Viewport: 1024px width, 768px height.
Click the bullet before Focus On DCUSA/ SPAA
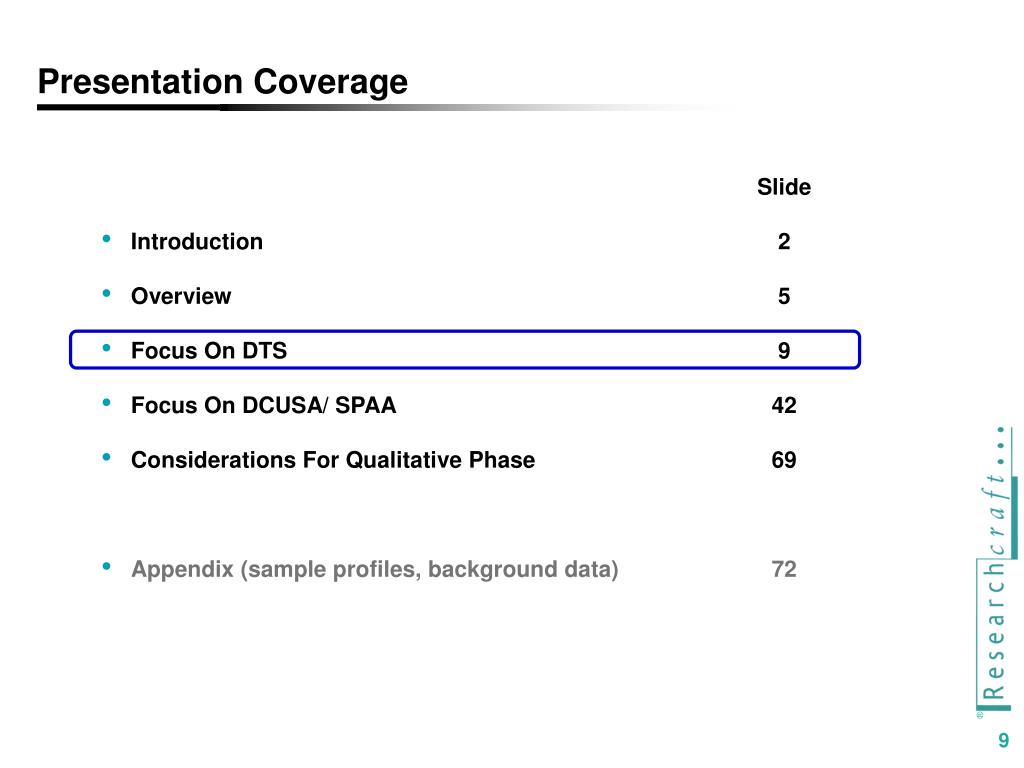click(x=106, y=404)
